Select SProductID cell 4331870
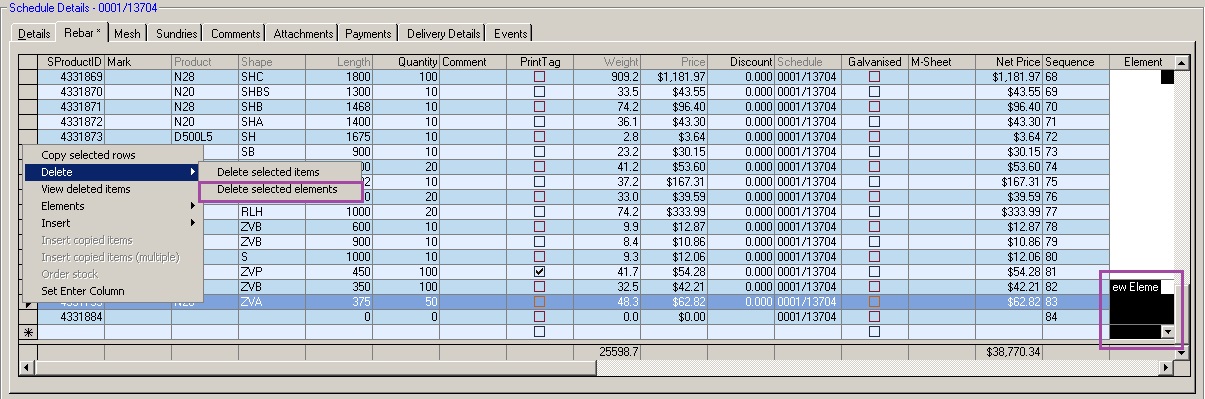Image resolution: width=1205 pixels, height=399 pixels. pos(71,91)
